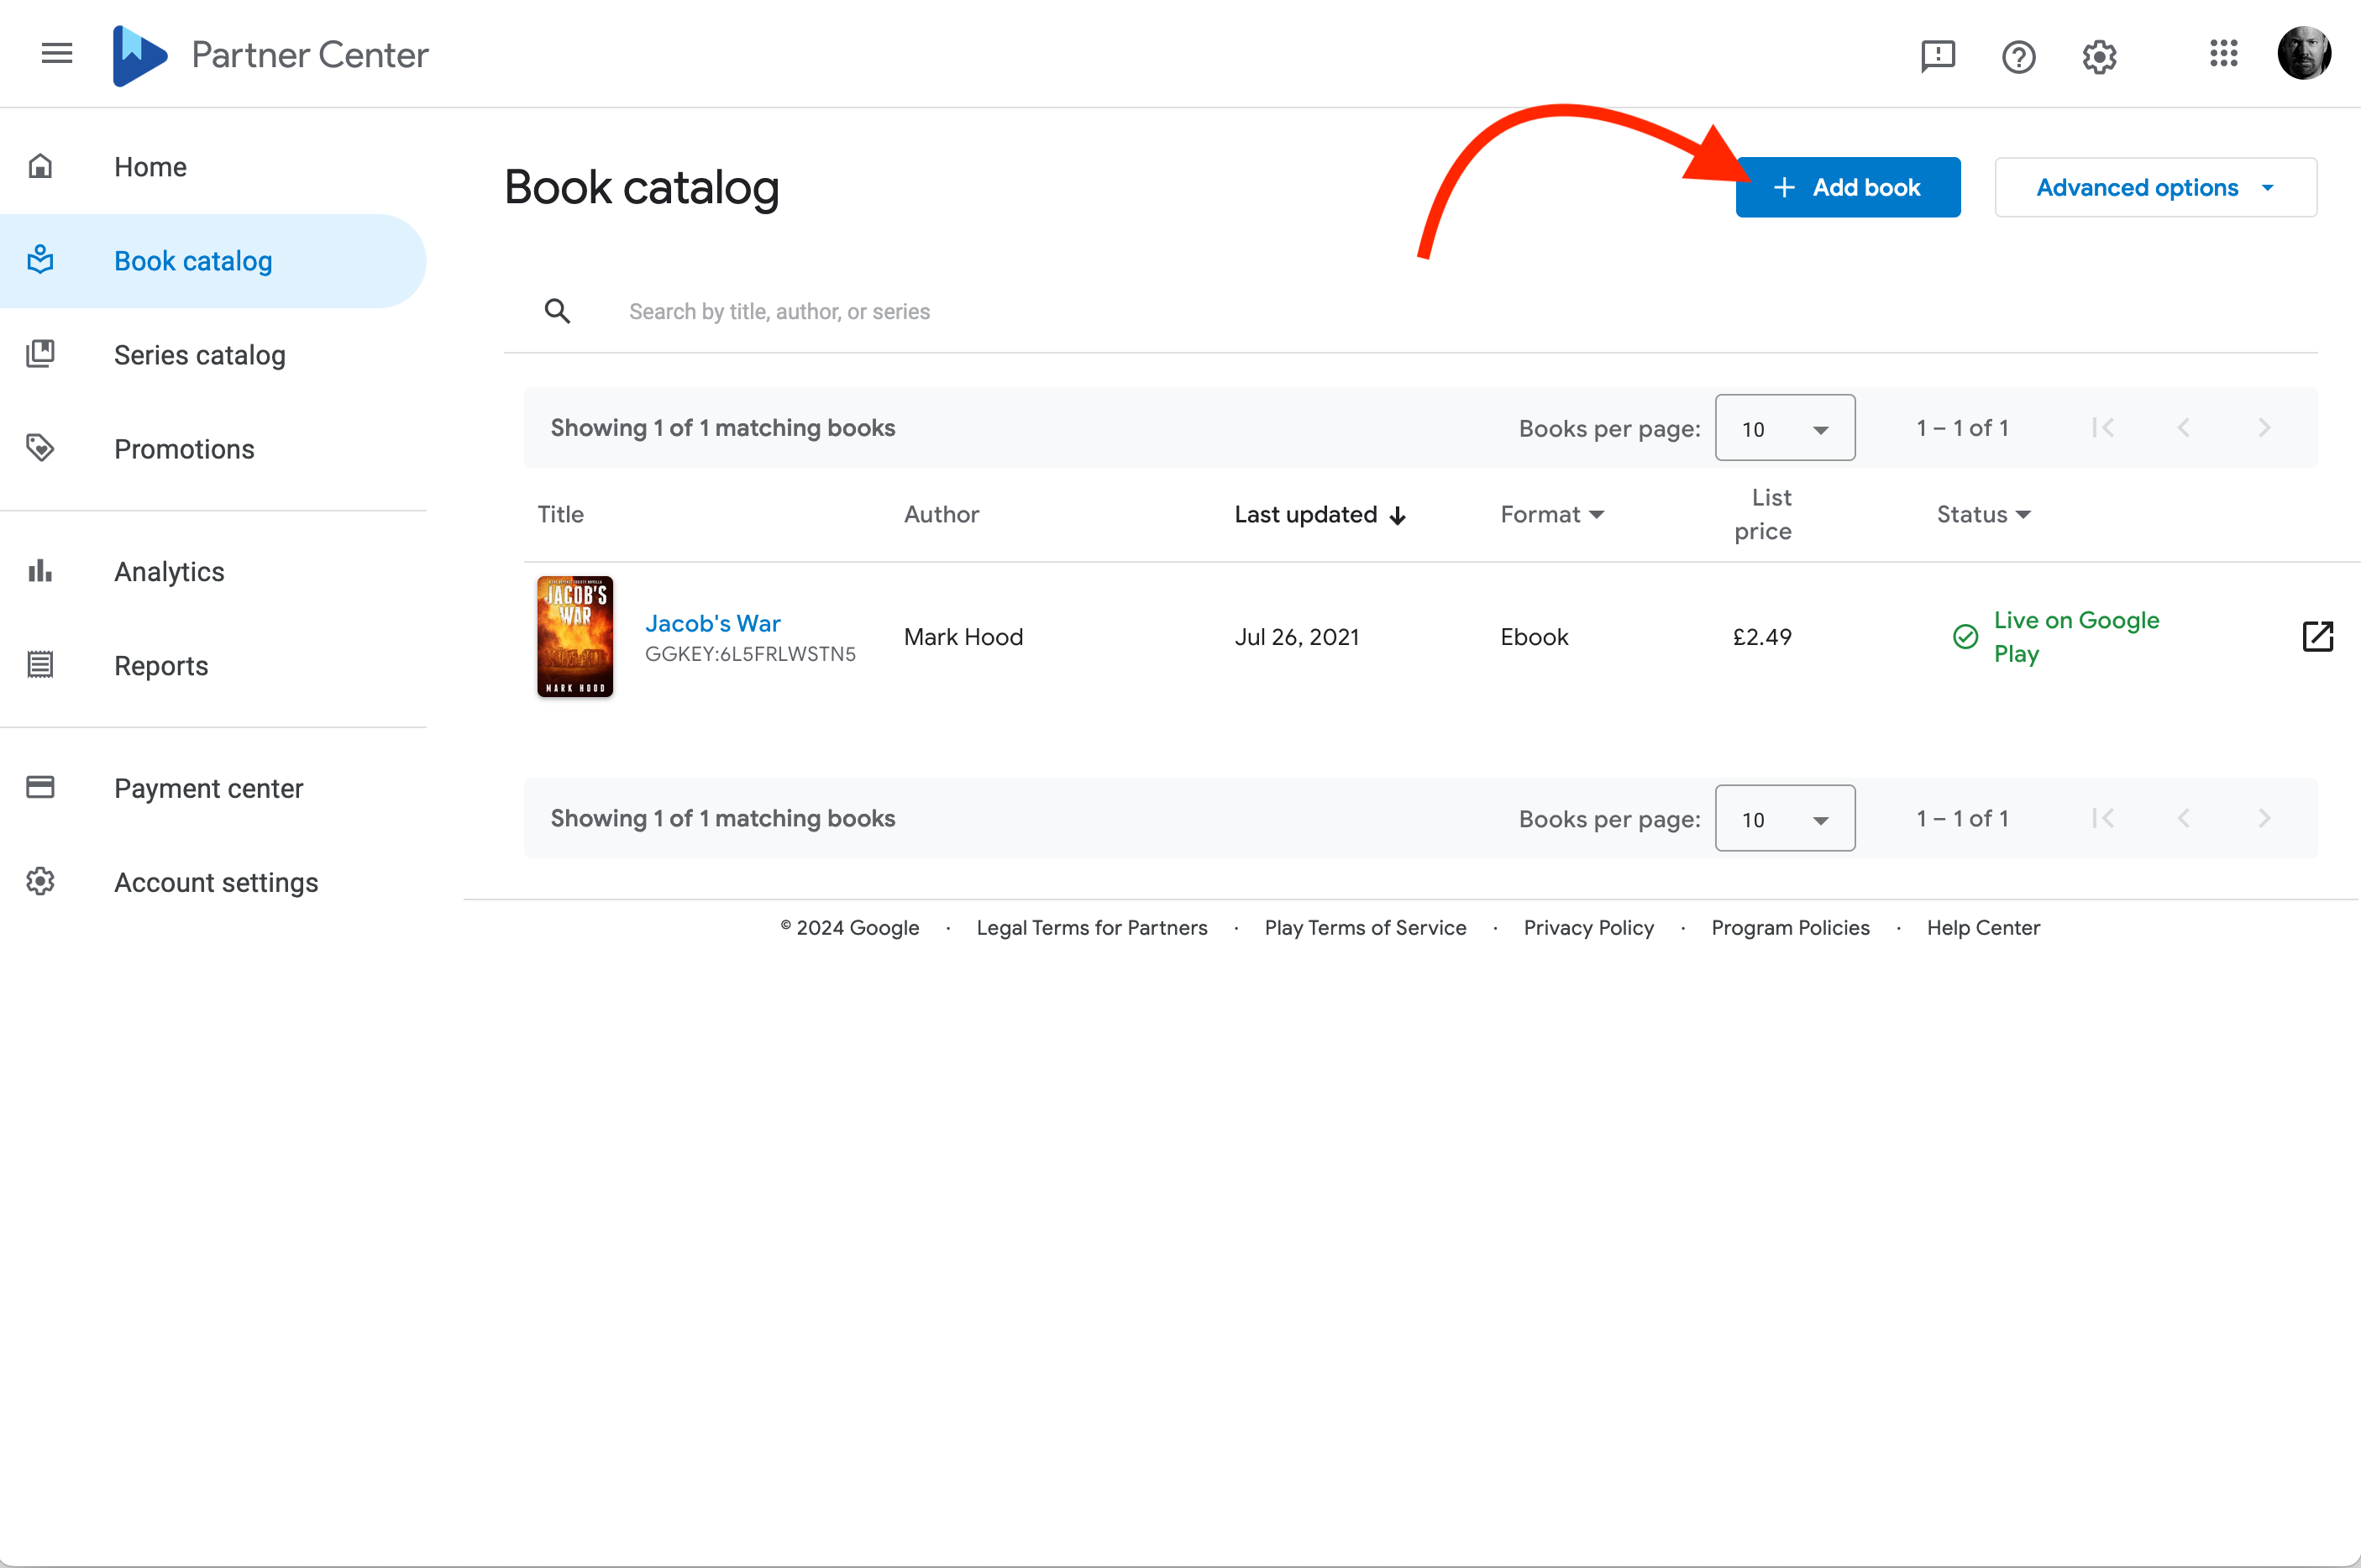Click the Jacob's War cover thumbnail
Screen dimensions: 2361x1568
tap(575, 636)
